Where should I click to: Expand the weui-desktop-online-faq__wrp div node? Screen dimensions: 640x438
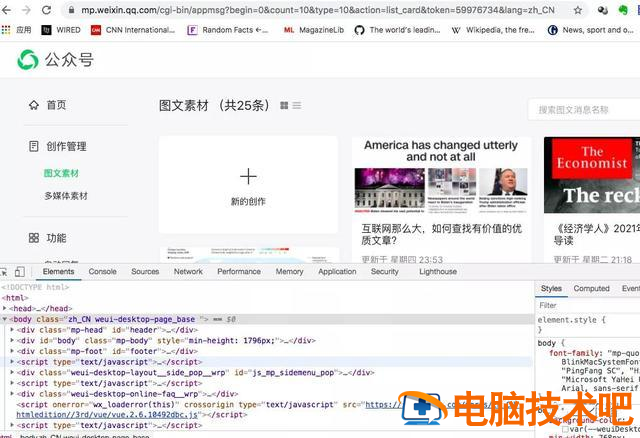pos(12,394)
